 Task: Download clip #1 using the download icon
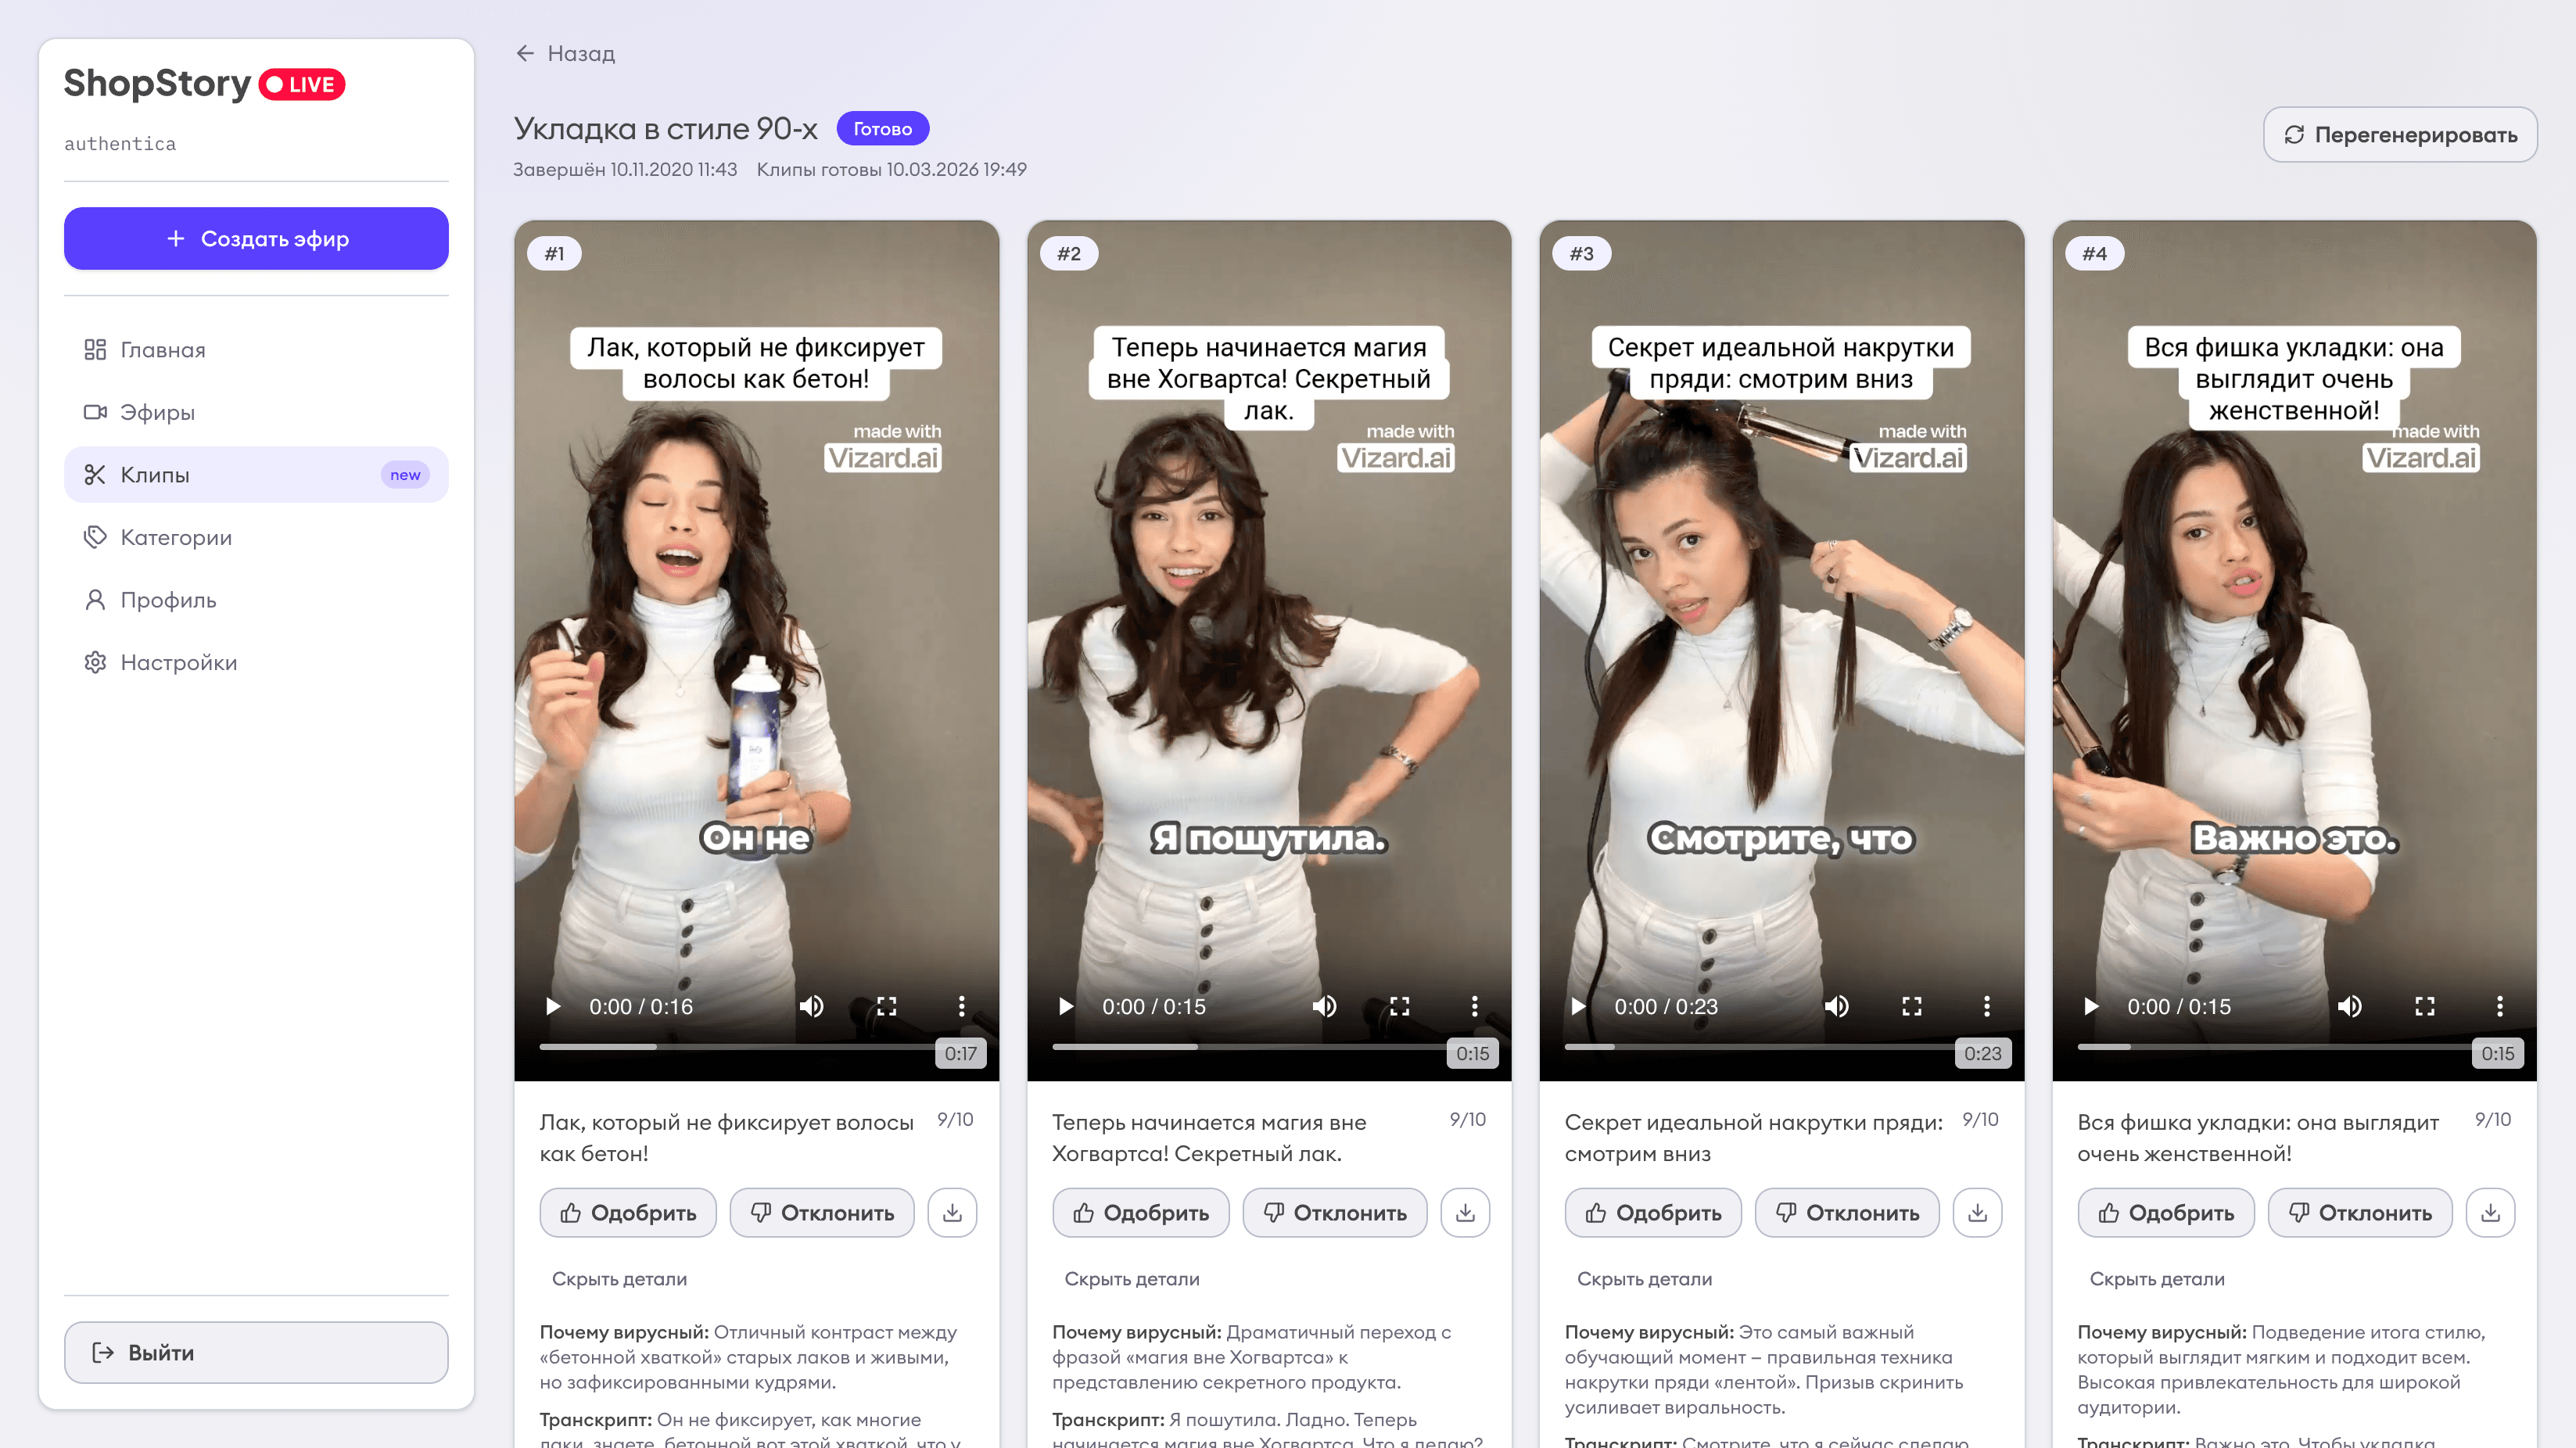(x=952, y=1212)
